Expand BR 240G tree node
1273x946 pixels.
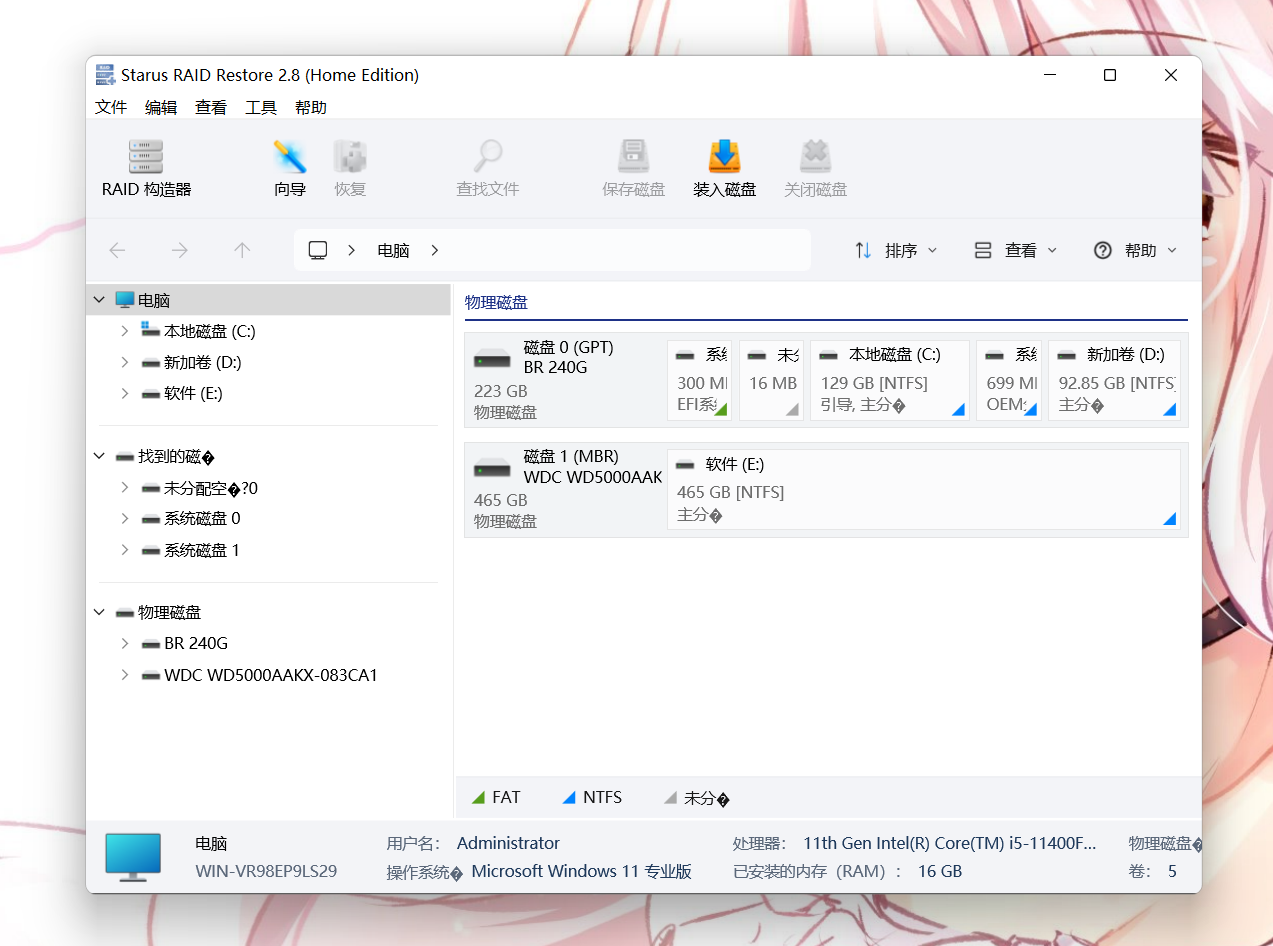pyautogui.click(x=124, y=643)
